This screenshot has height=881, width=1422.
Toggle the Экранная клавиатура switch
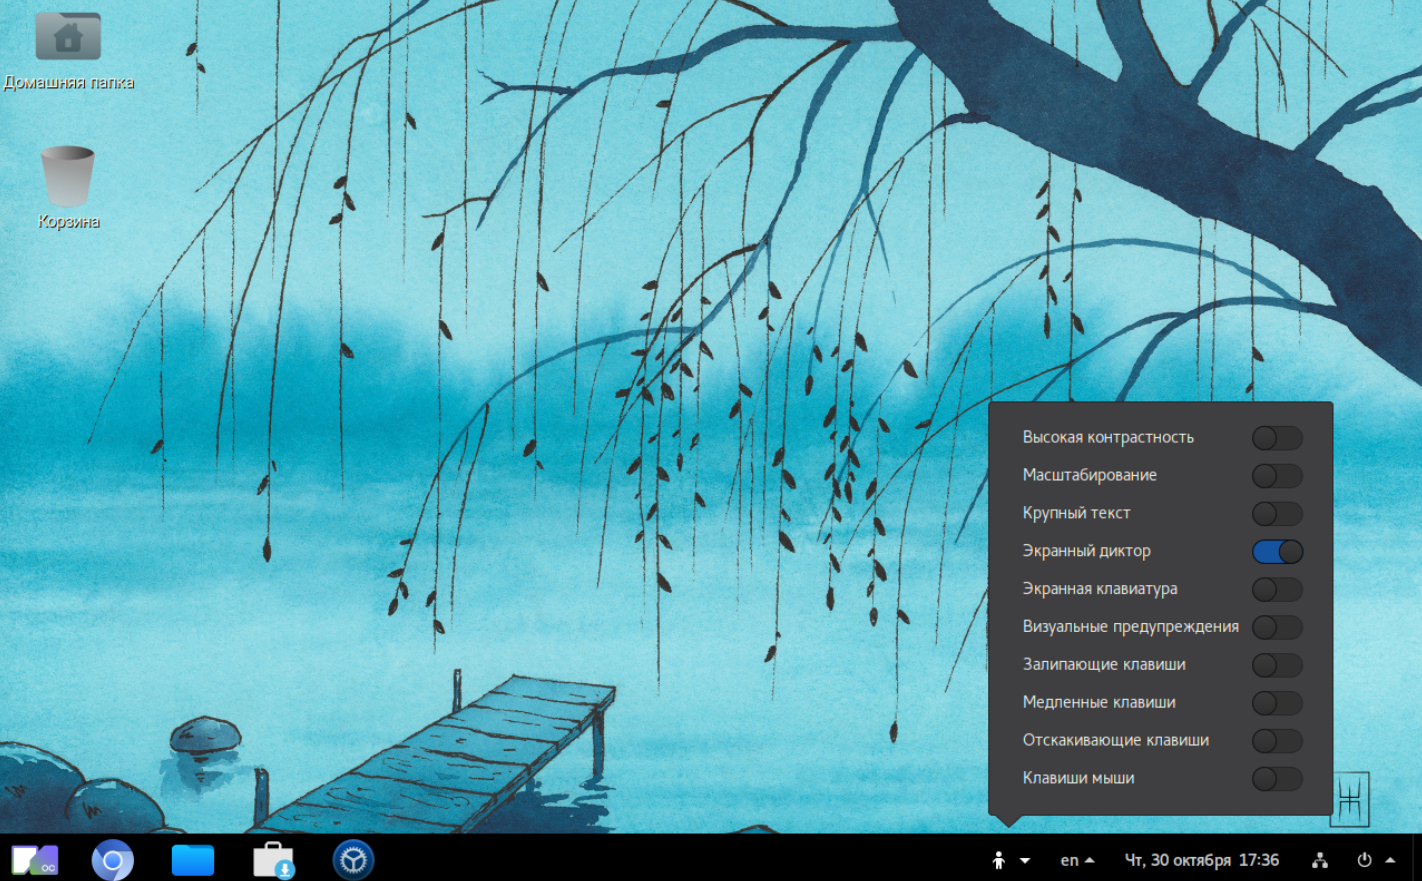pyautogui.click(x=1277, y=590)
